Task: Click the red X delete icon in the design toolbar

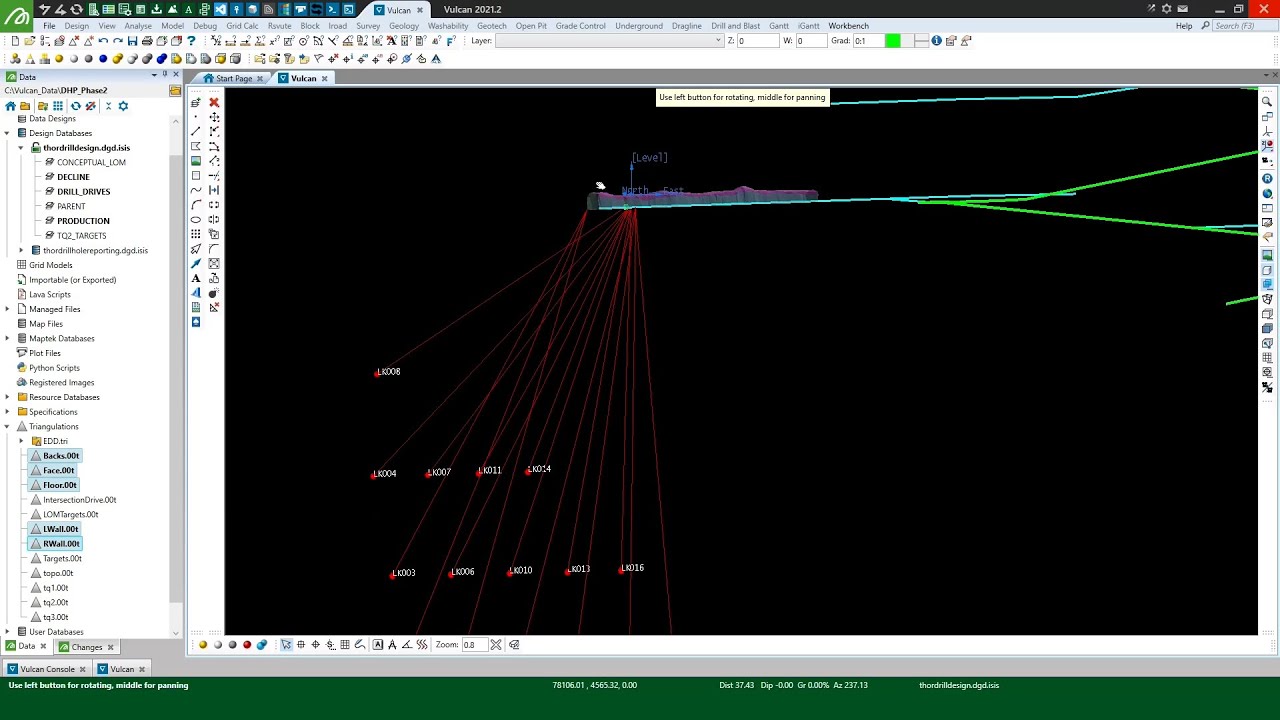Action: [214, 103]
